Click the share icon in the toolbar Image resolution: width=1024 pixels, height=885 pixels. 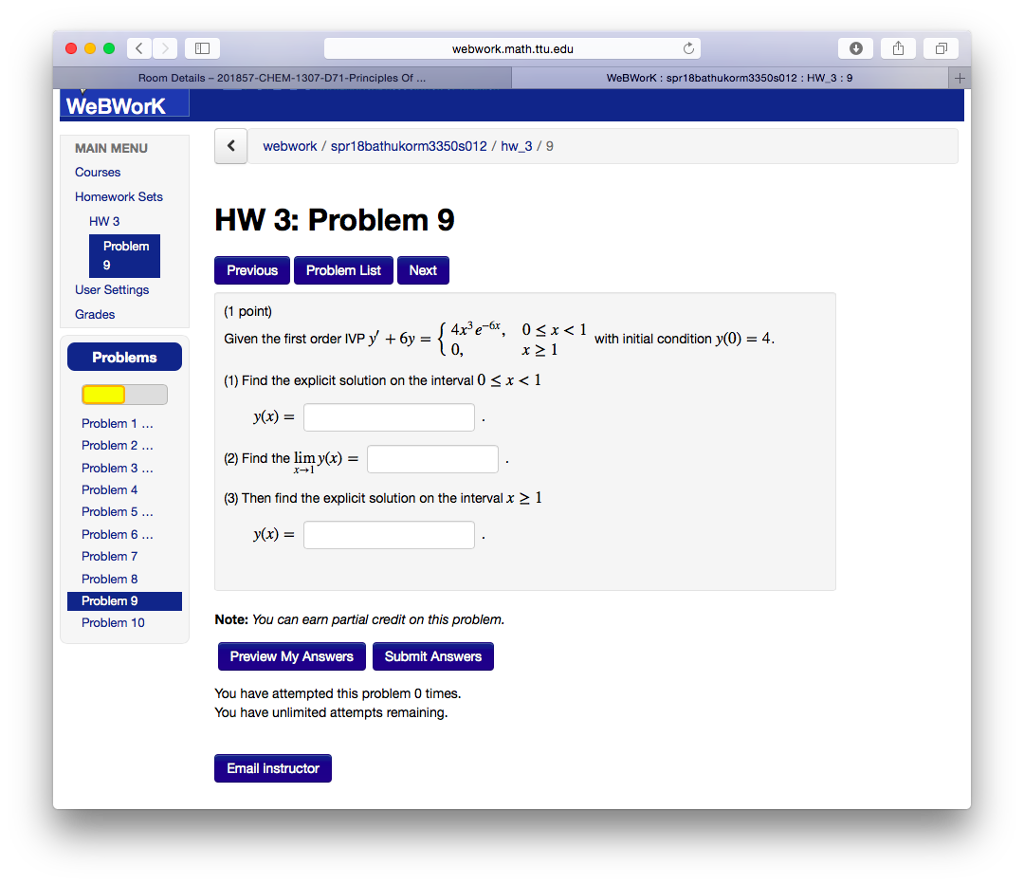(x=897, y=47)
